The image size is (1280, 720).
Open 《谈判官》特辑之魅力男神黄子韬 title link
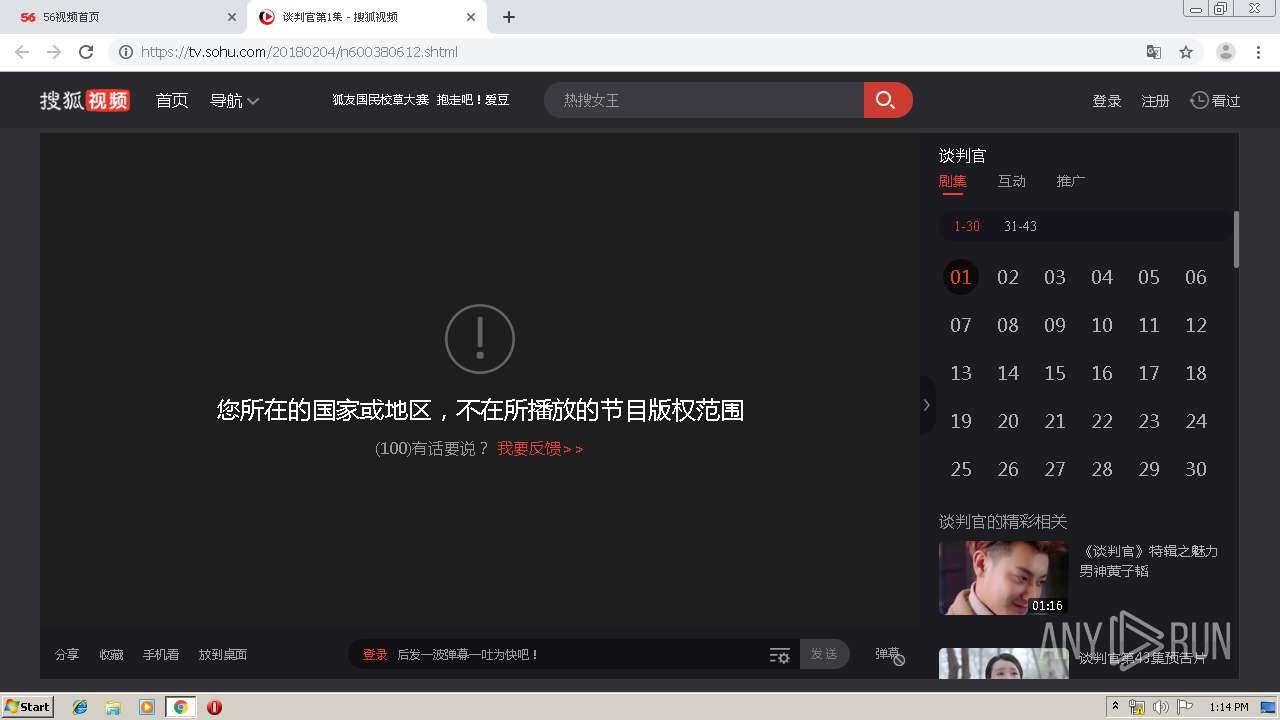click(1148, 561)
